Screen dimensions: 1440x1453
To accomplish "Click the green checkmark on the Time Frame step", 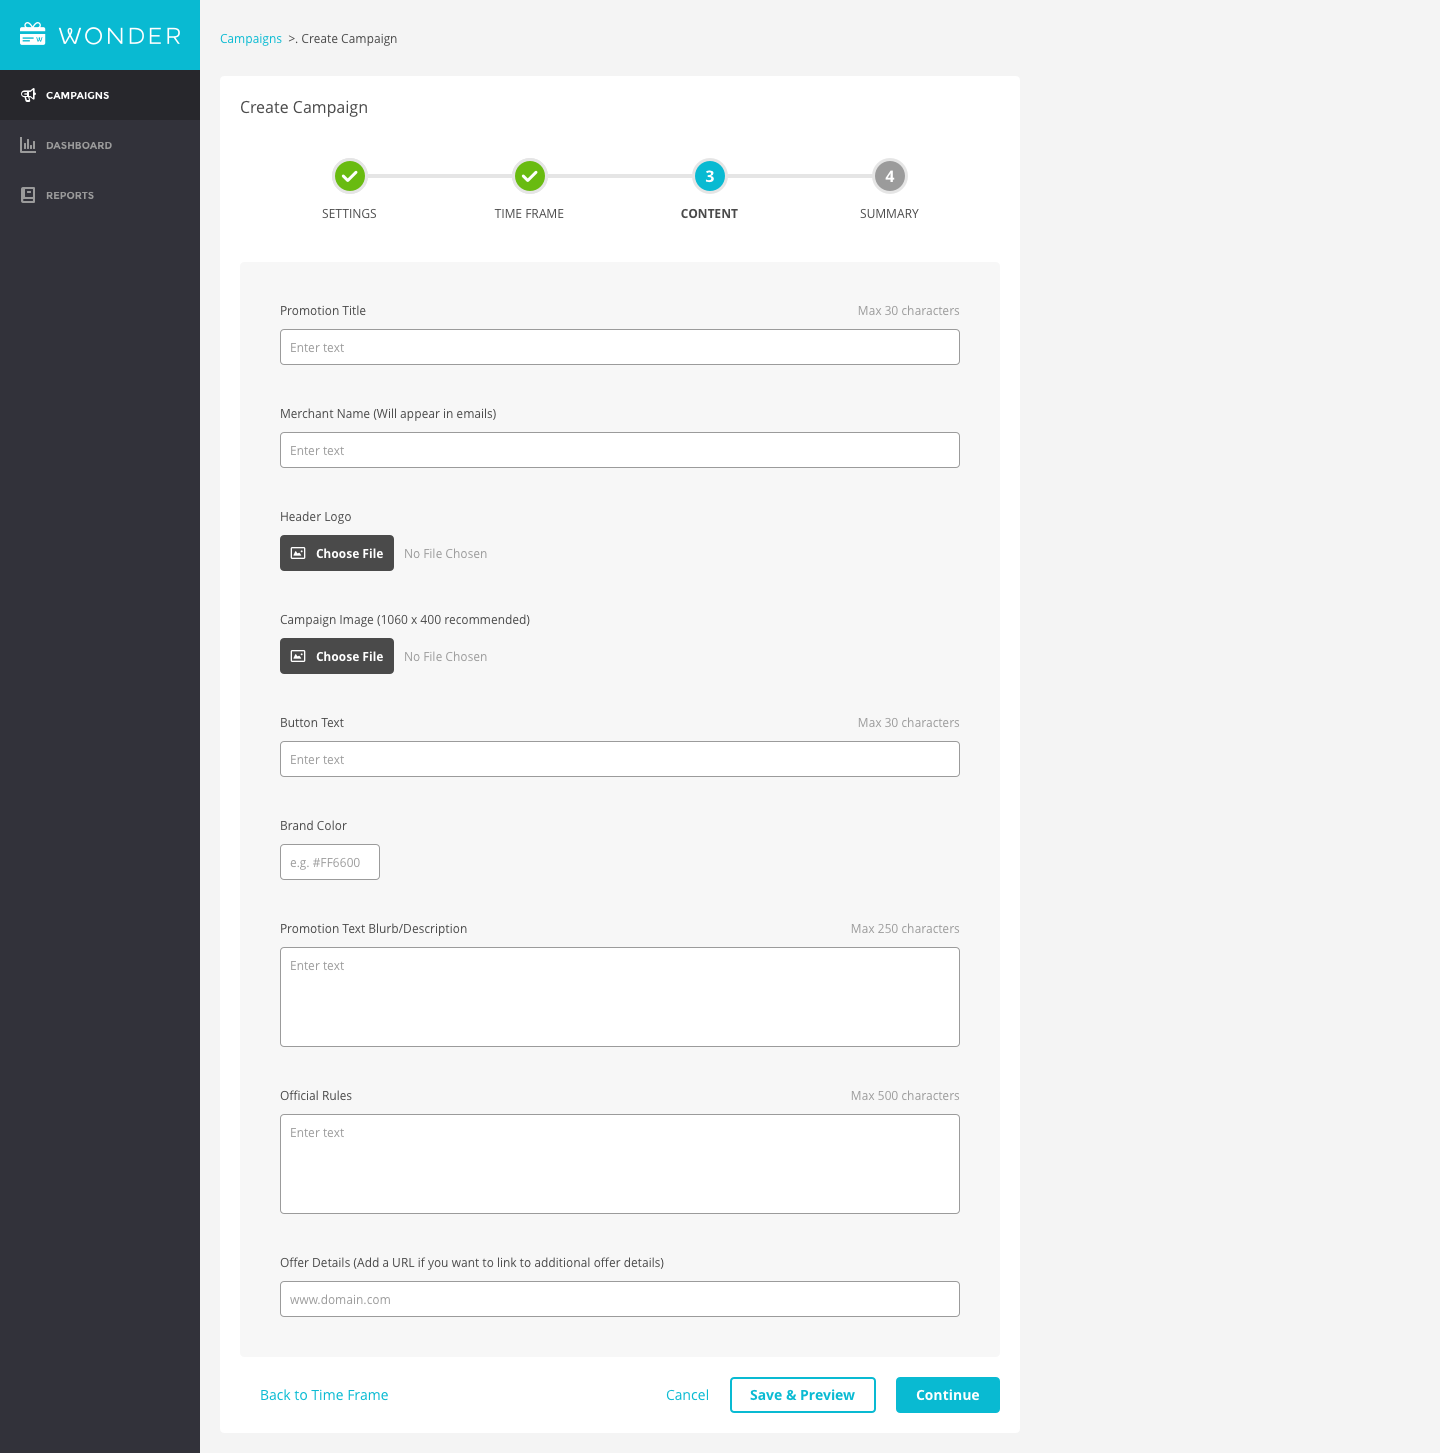I will tap(529, 176).
